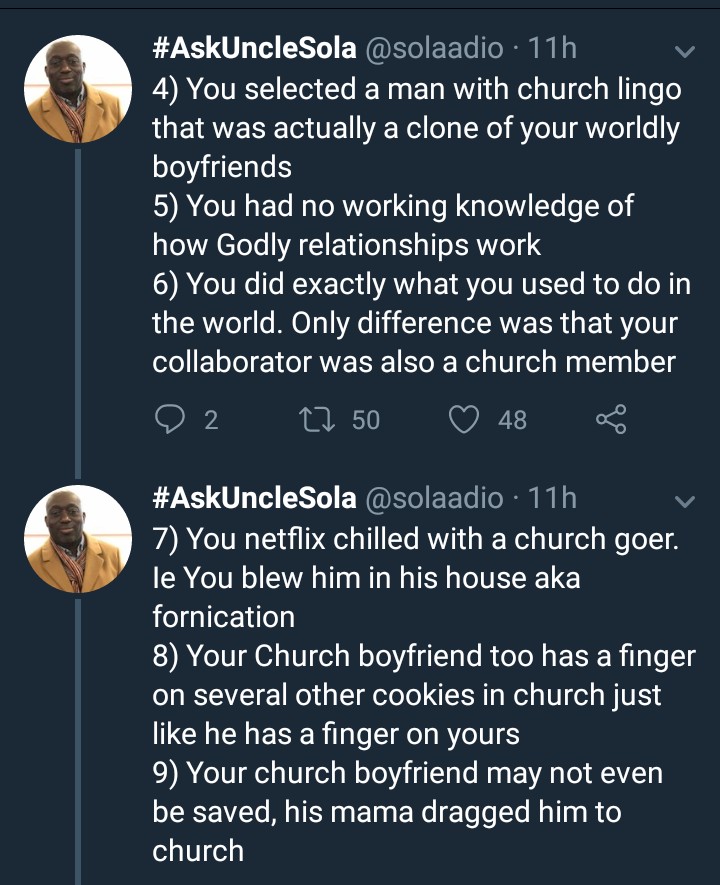The width and height of the screenshot is (720, 885).
Task: Click the retweet count of 50
Action: click(366, 421)
